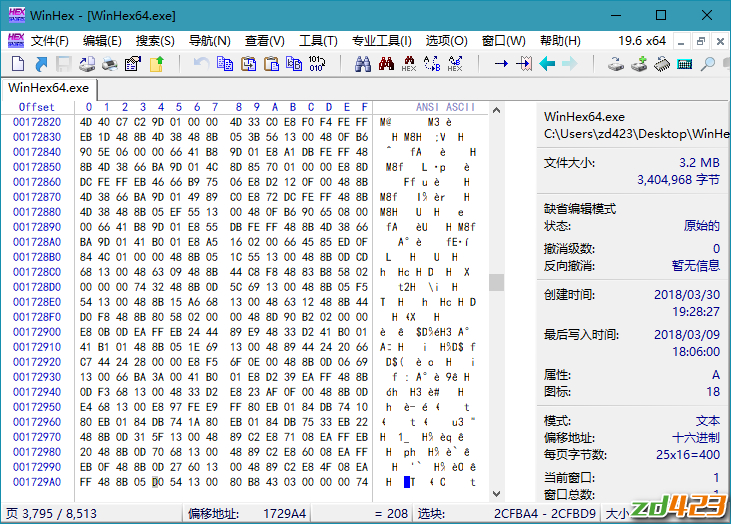731x524 pixels.
Task: Open the 查看(V) menu
Action: click(x=265, y=41)
